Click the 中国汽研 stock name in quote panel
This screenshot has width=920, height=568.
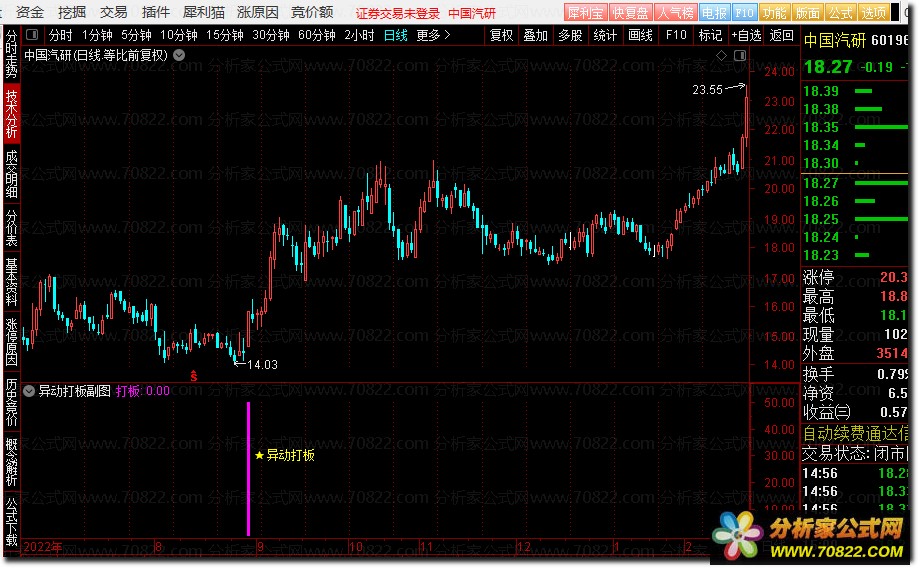(835, 40)
